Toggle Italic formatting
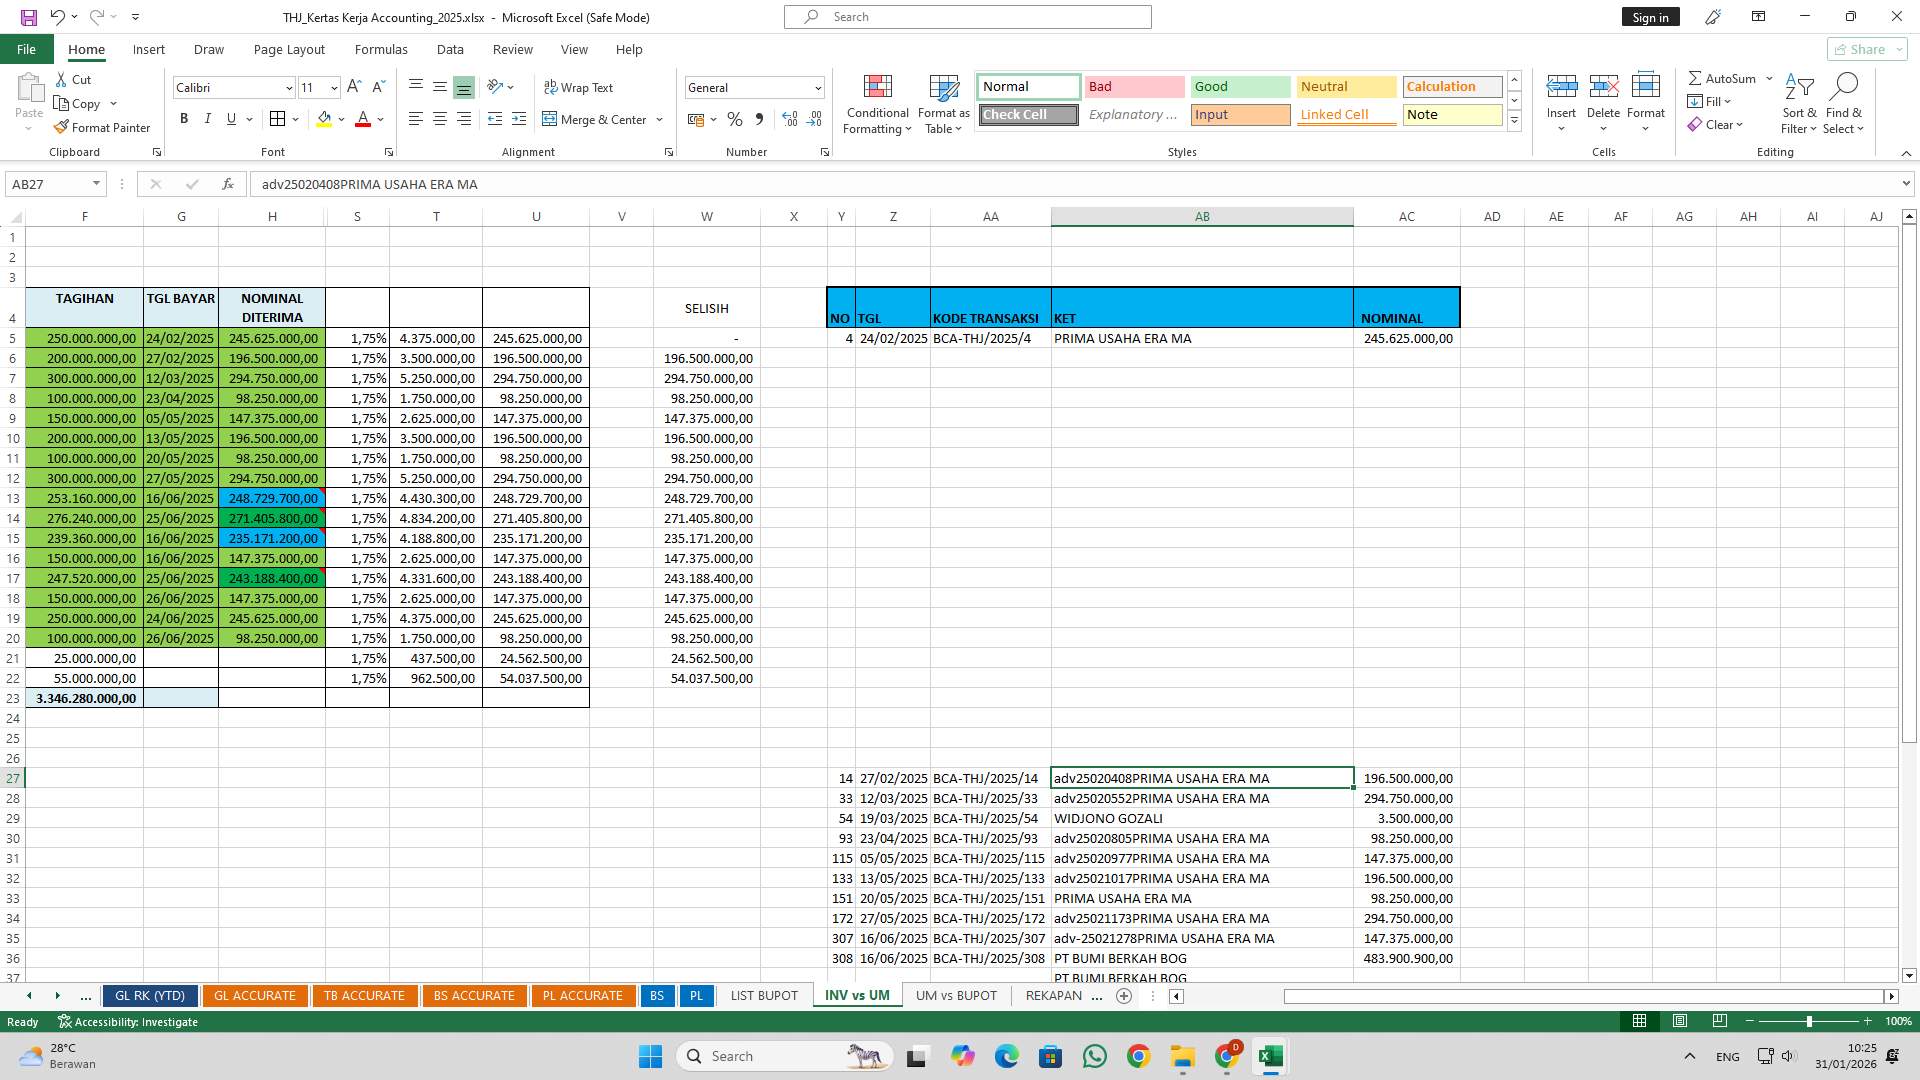Image resolution: width=1920 pixels, height=1080 pixels. [x=208, y=118]
